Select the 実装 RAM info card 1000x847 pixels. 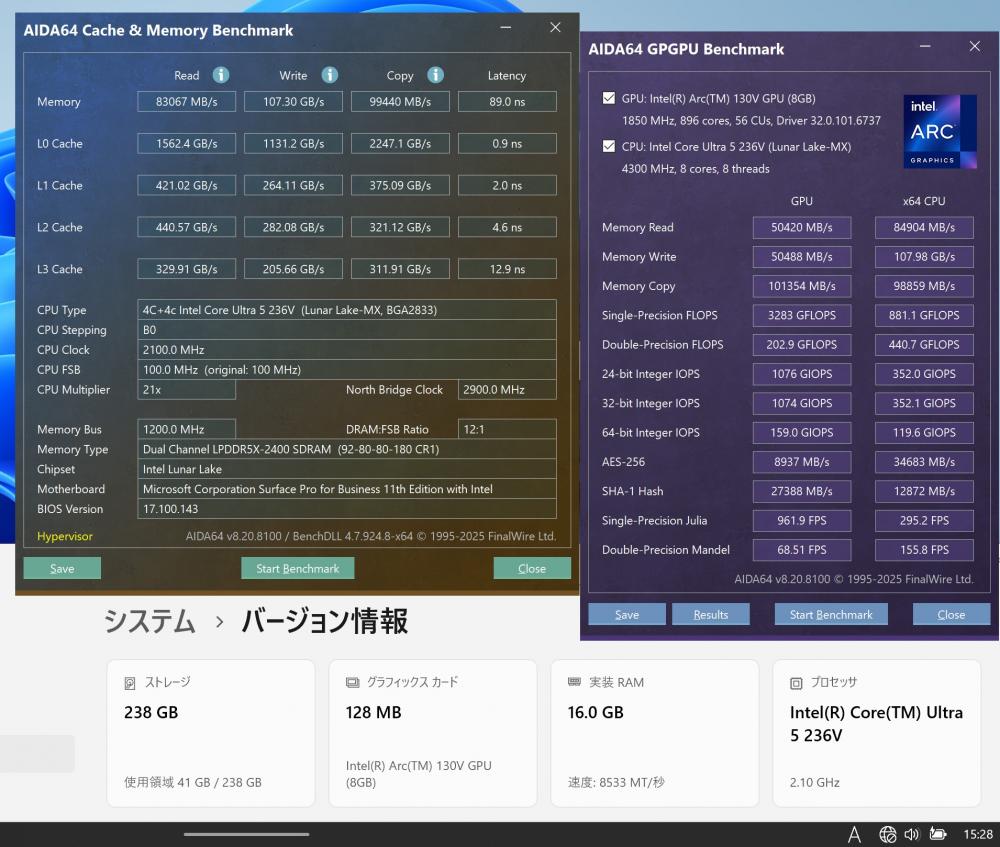654,732
